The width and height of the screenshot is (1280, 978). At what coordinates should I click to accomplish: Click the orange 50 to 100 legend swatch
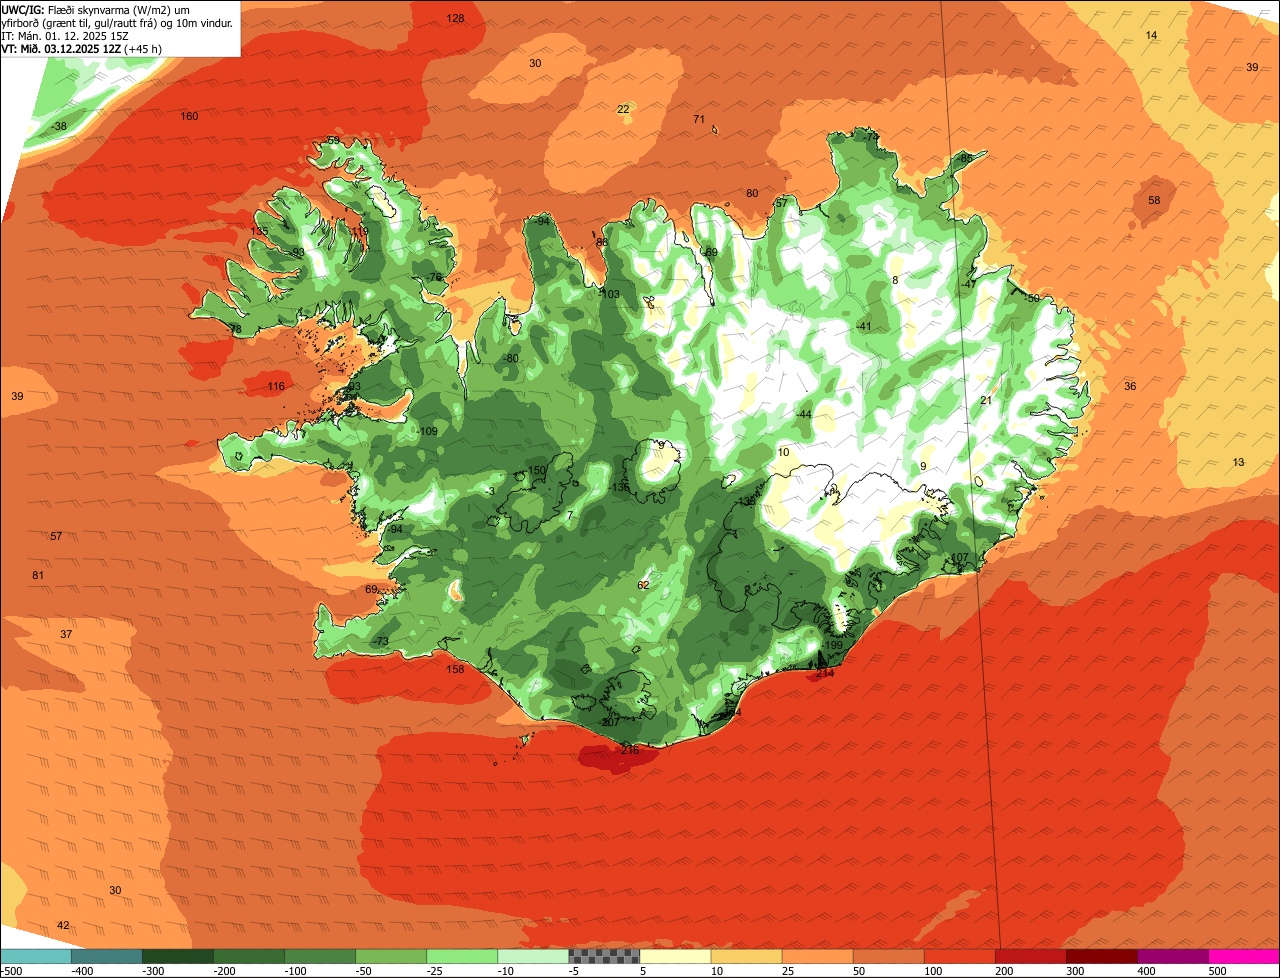(888, 957)
